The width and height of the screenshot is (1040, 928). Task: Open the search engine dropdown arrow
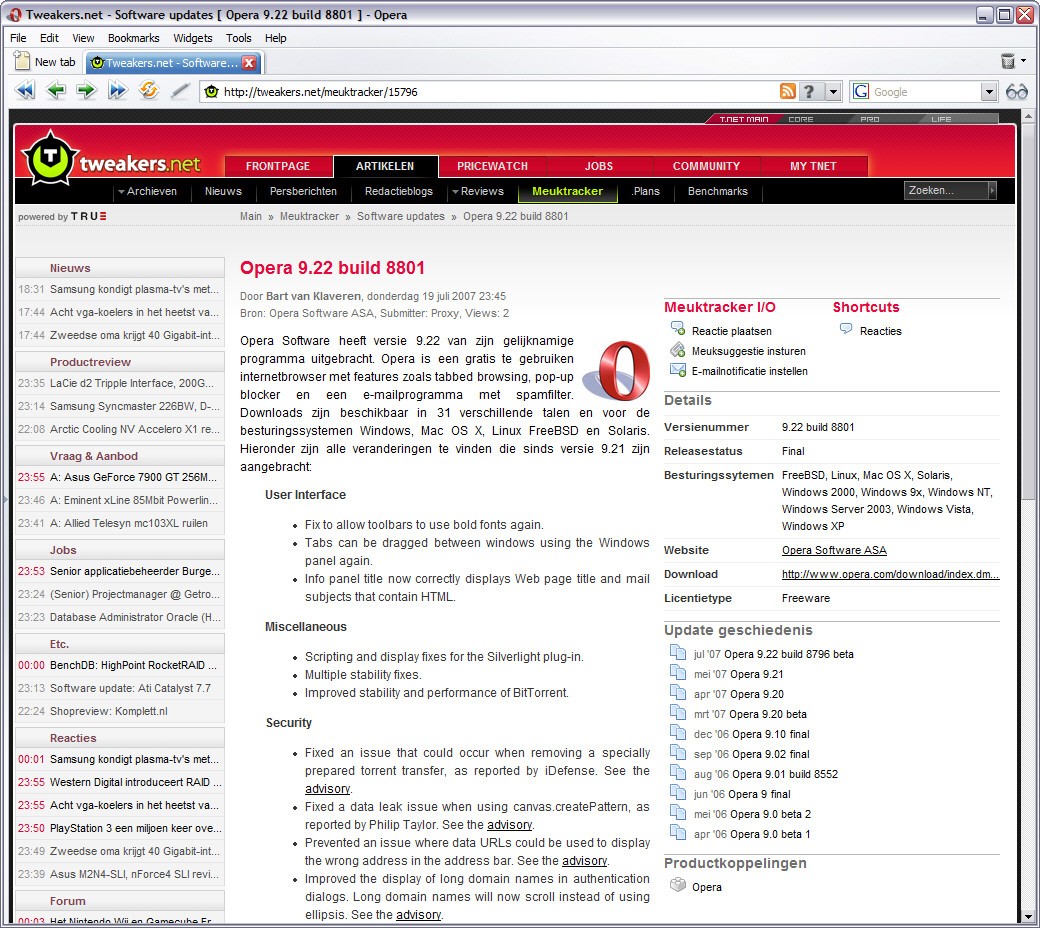coord(989,92)
